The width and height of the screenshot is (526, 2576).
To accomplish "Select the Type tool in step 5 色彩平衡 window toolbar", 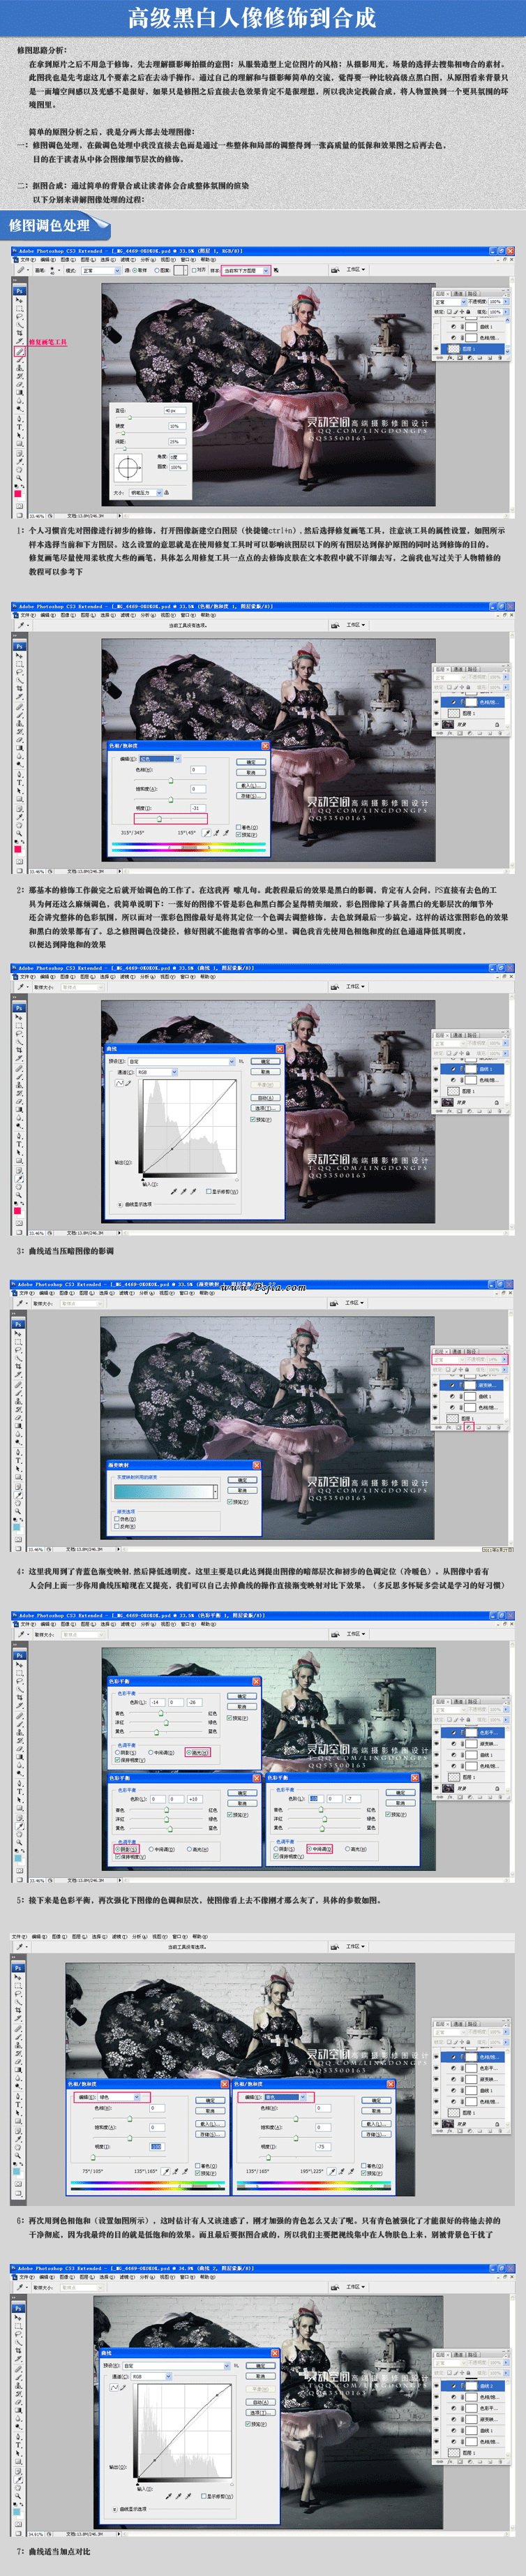I will 20,1792.
